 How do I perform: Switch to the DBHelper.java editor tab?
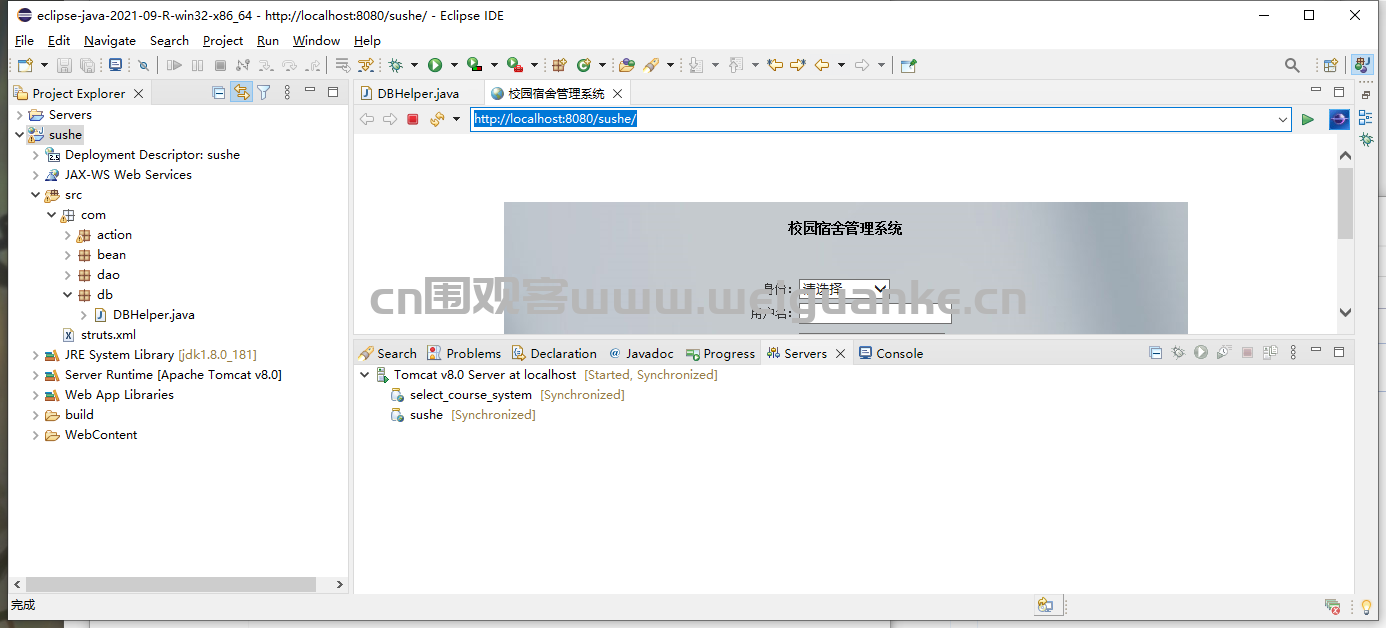click(418, 93)
